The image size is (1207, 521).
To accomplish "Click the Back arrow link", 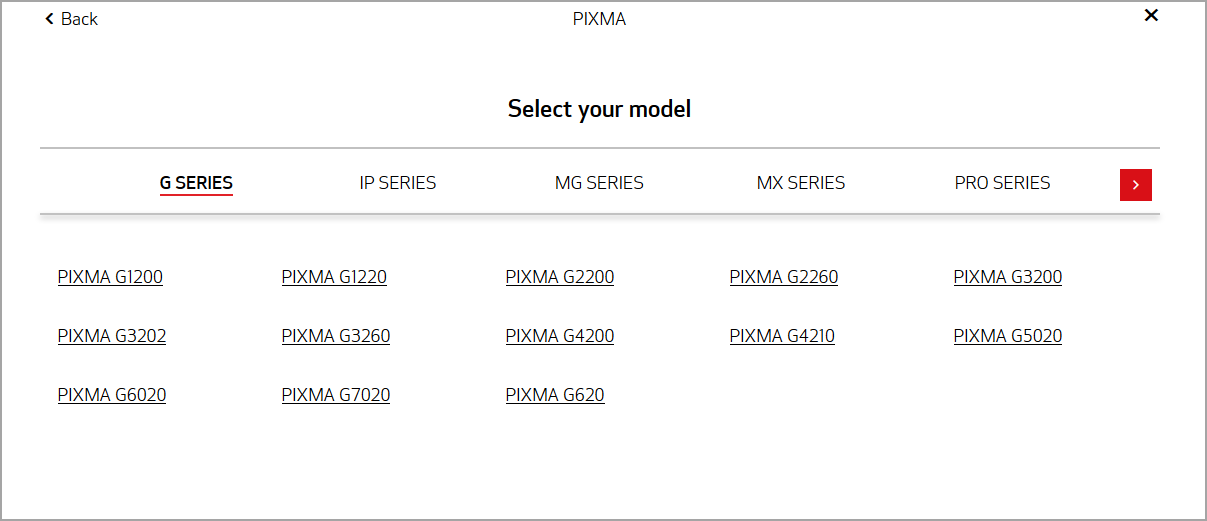I will click(x=71, y=19).
